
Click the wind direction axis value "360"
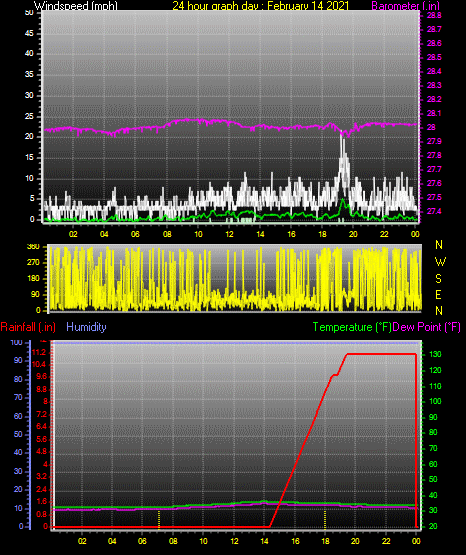point(33,247)
